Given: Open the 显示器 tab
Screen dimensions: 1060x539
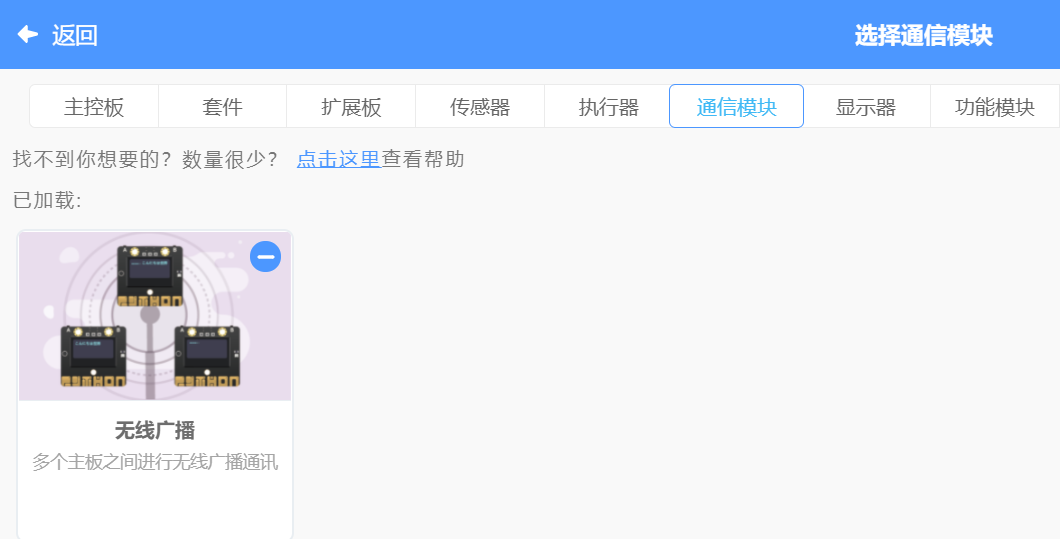Looking at the screenshot, I should tap(866, 106).
